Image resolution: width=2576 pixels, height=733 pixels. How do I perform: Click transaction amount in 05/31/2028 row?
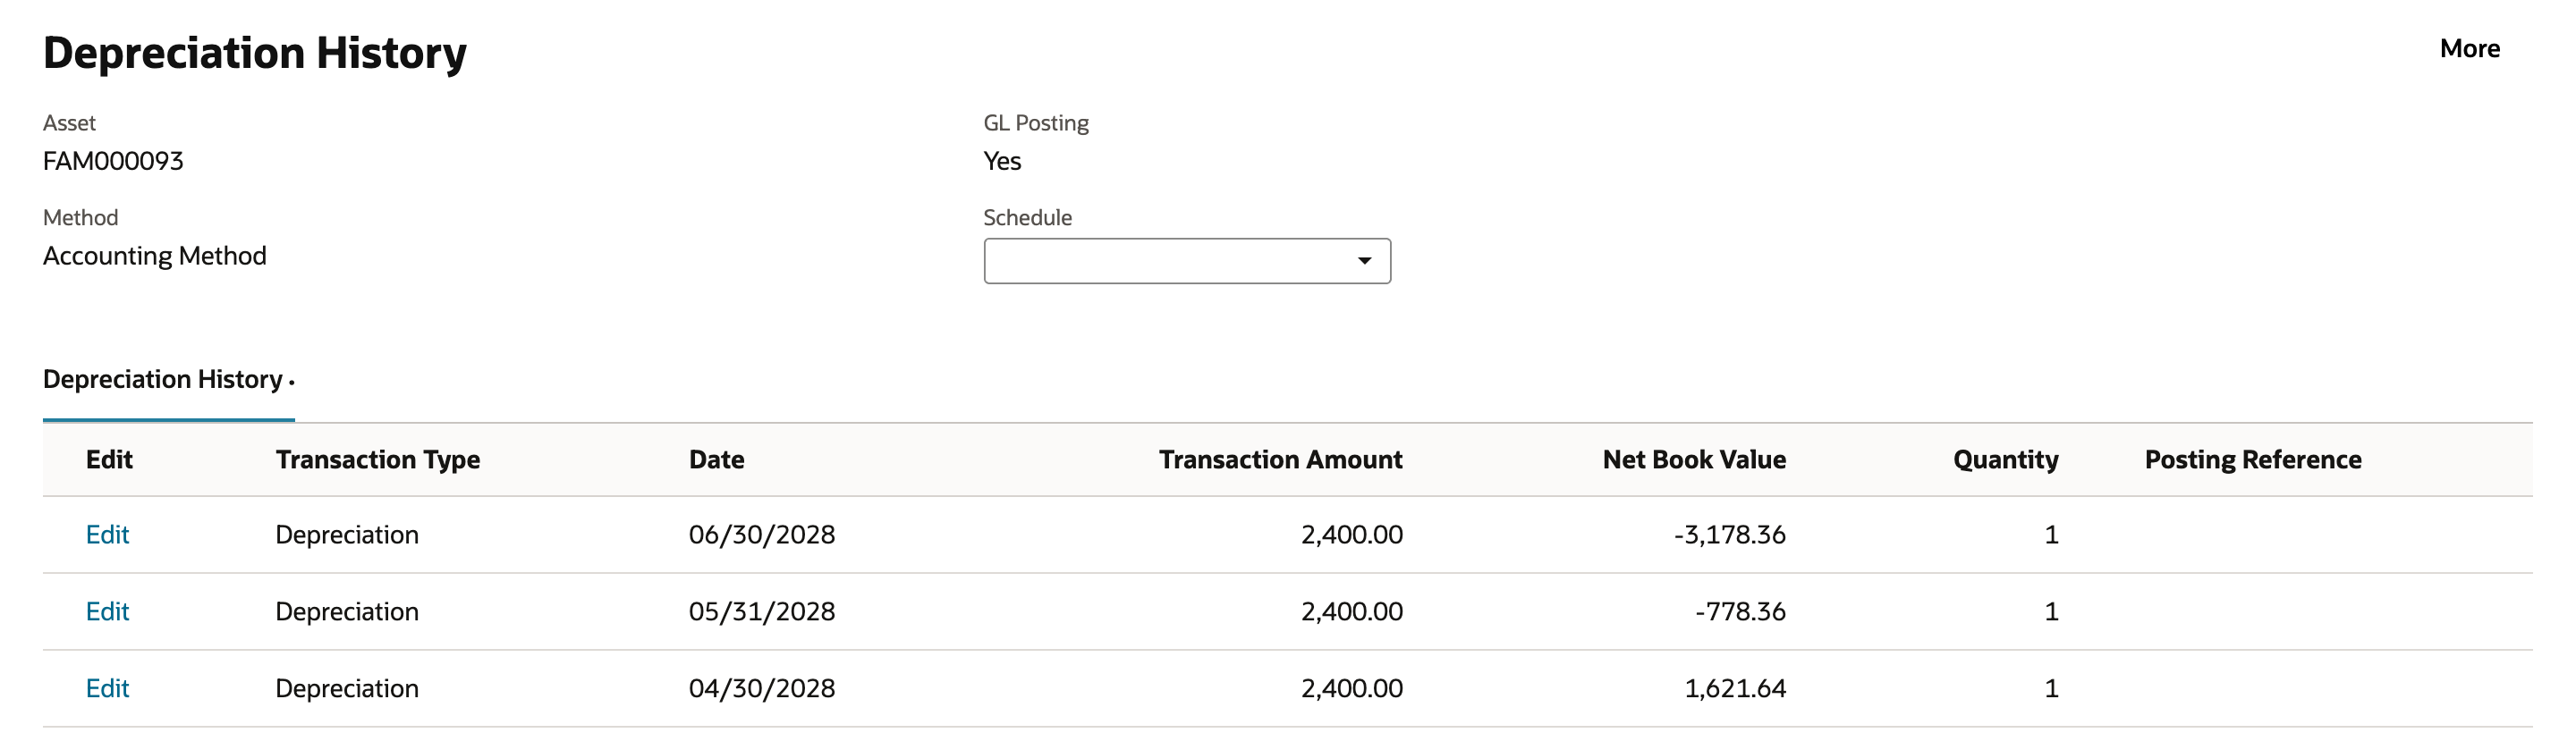tap(1352, 611)
